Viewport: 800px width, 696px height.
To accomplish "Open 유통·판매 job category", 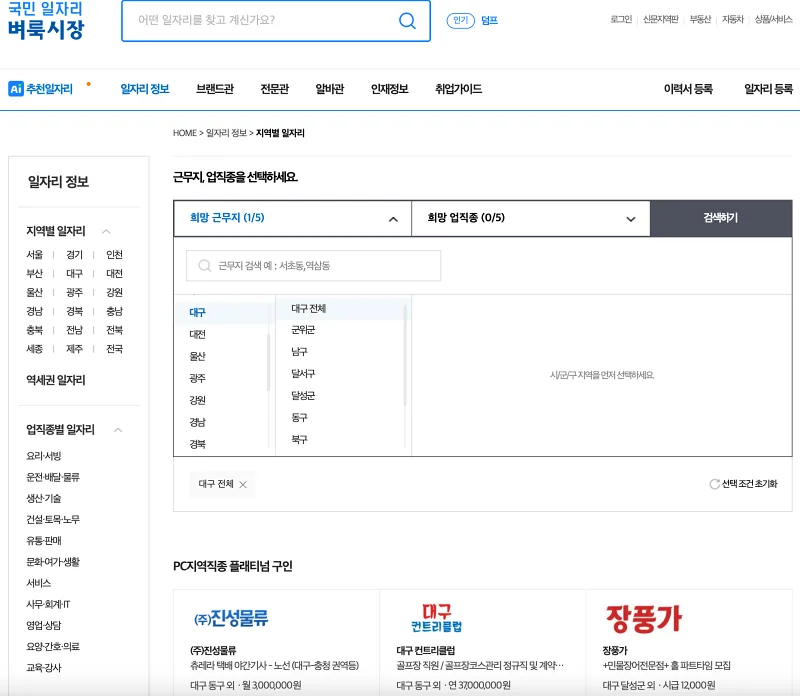I will click(x=44, y=540).
